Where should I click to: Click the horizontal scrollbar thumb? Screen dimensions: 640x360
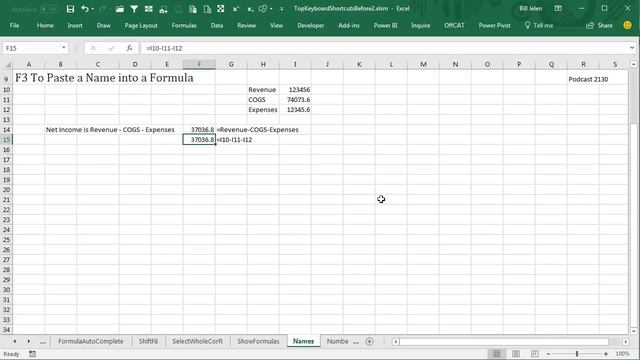[x=504, y=342]
